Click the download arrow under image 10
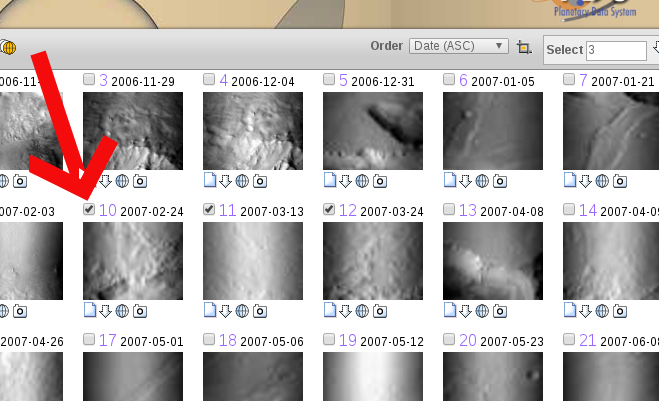Image resolution: width=659 pixels, height=401 pixels. click(x=105, y=311)
